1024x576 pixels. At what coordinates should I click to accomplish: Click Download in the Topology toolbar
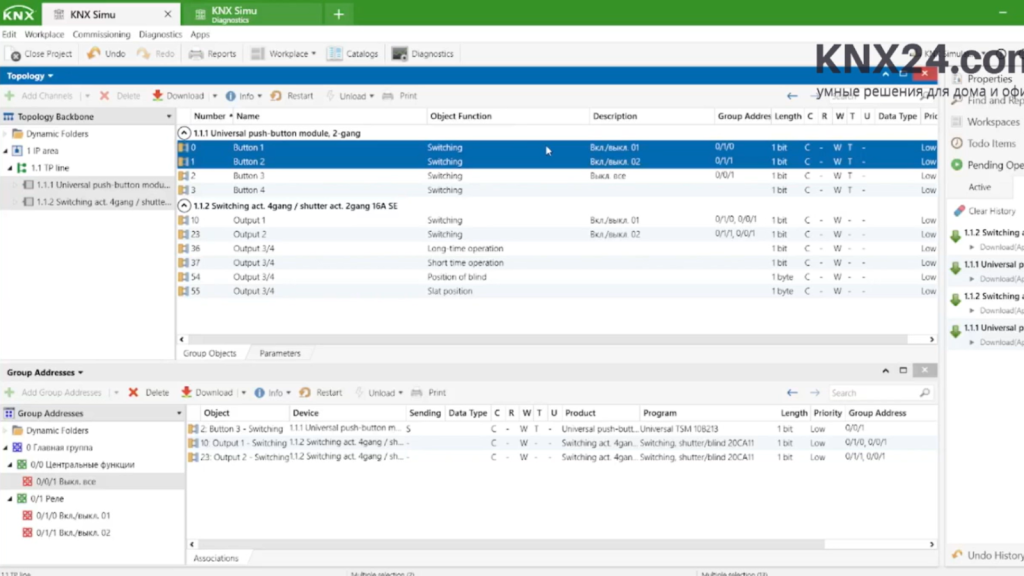tap(178, 96)
